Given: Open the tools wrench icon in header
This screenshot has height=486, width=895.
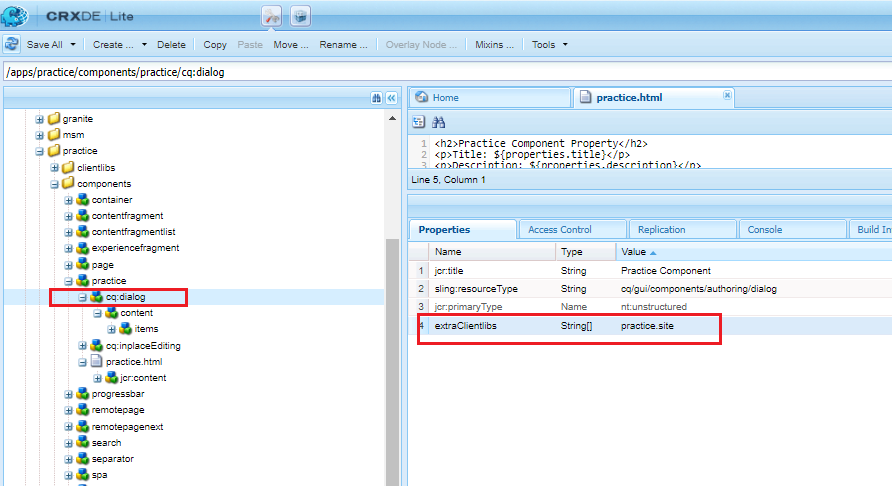Looking at the screenshot, I should click(x=272, y=16).
